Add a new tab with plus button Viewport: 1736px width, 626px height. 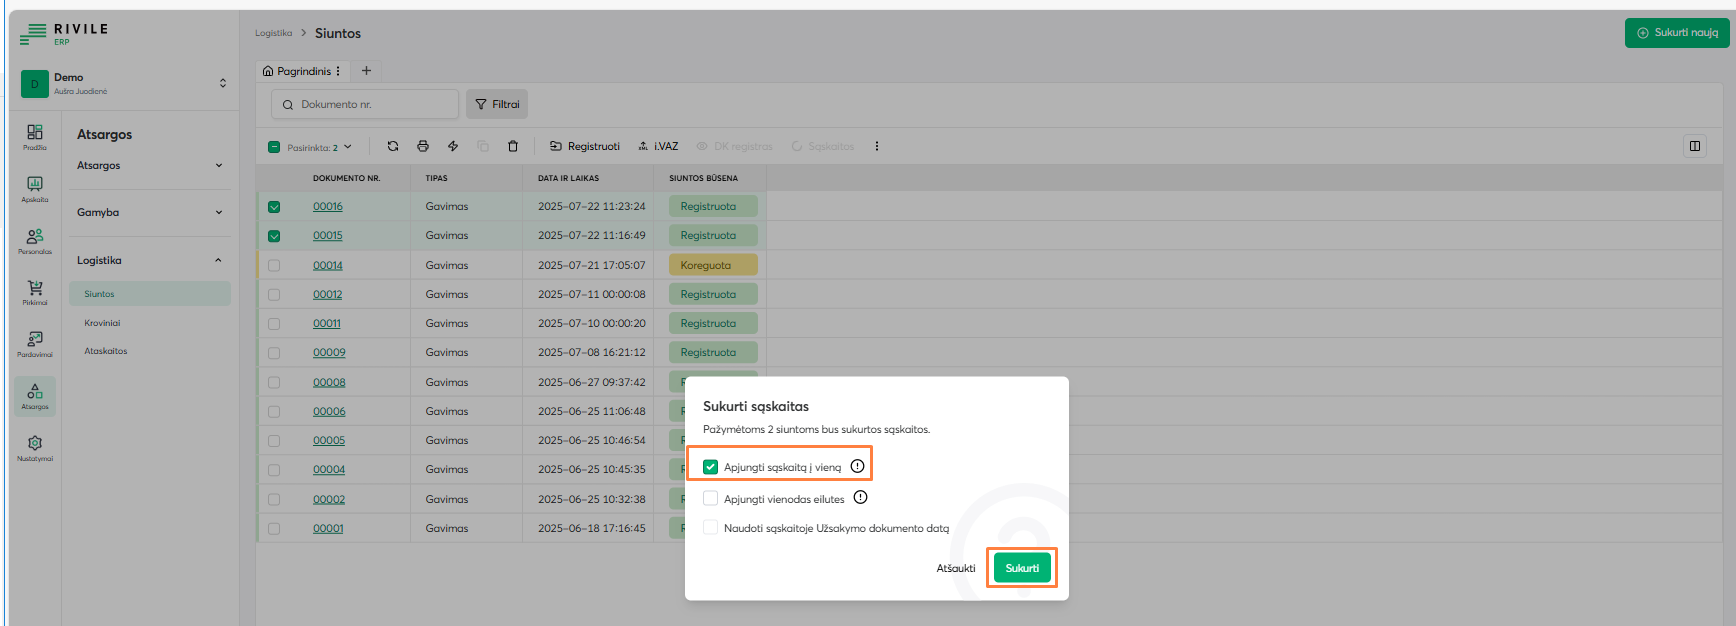pos(366,71)
